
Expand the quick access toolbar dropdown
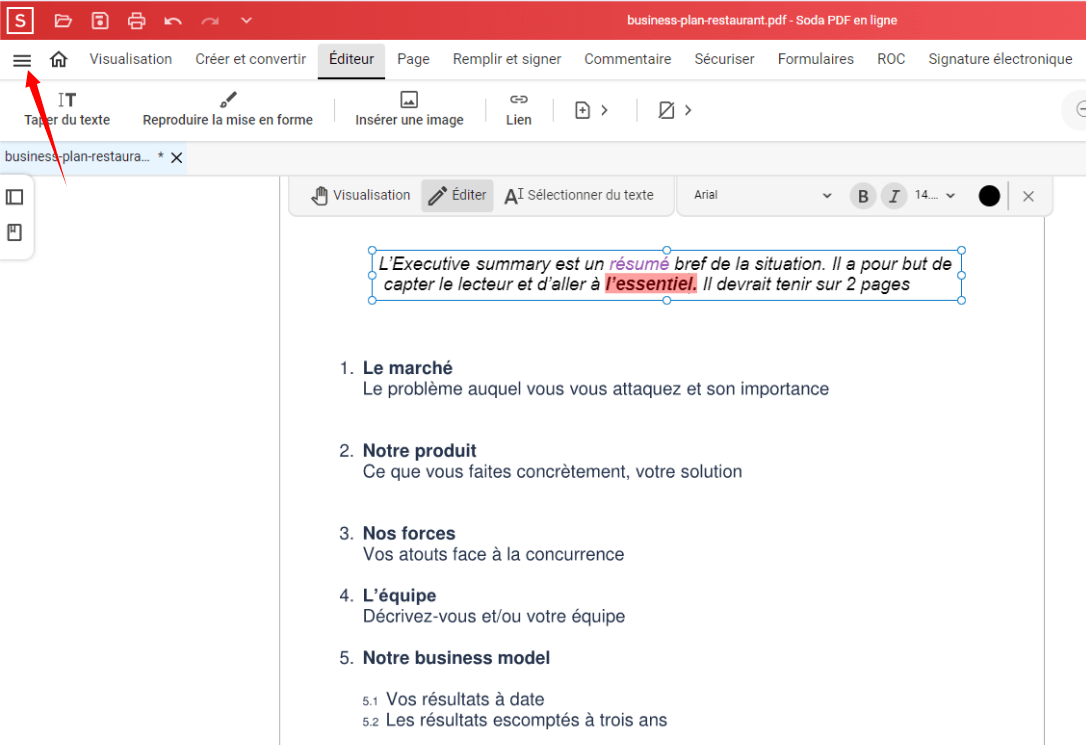tap(246, 21)
